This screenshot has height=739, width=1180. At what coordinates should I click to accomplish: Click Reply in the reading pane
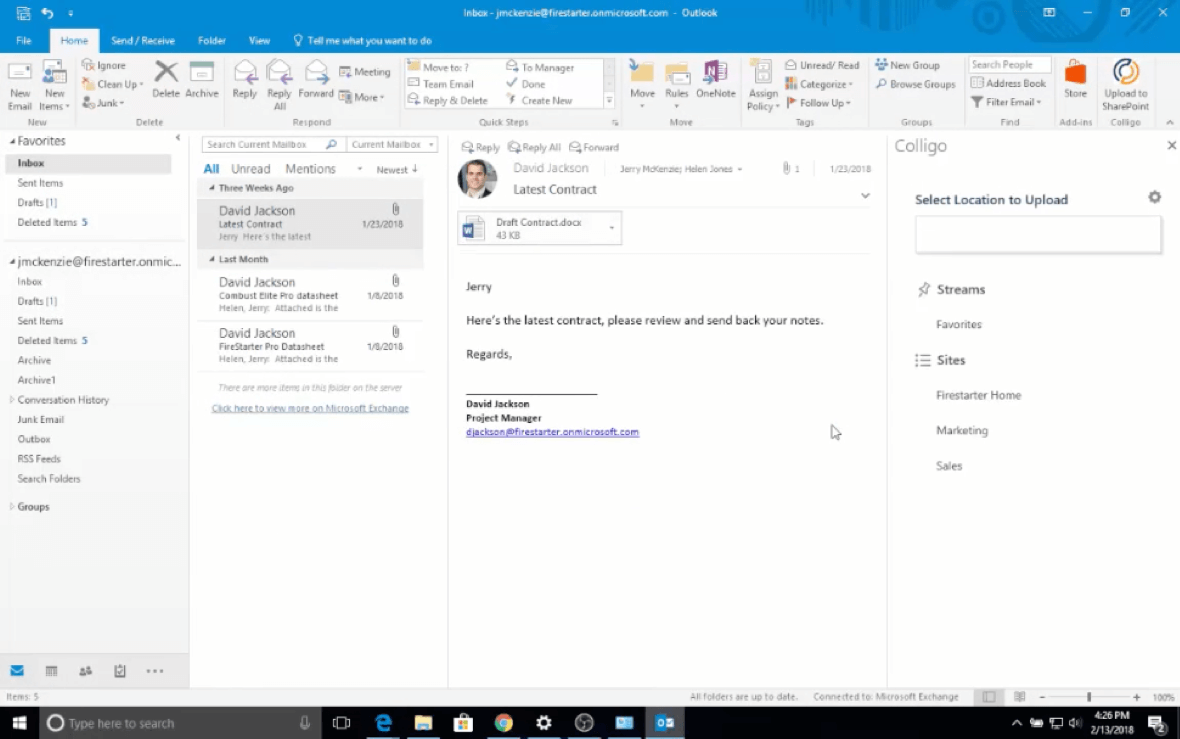coord(480,147)
